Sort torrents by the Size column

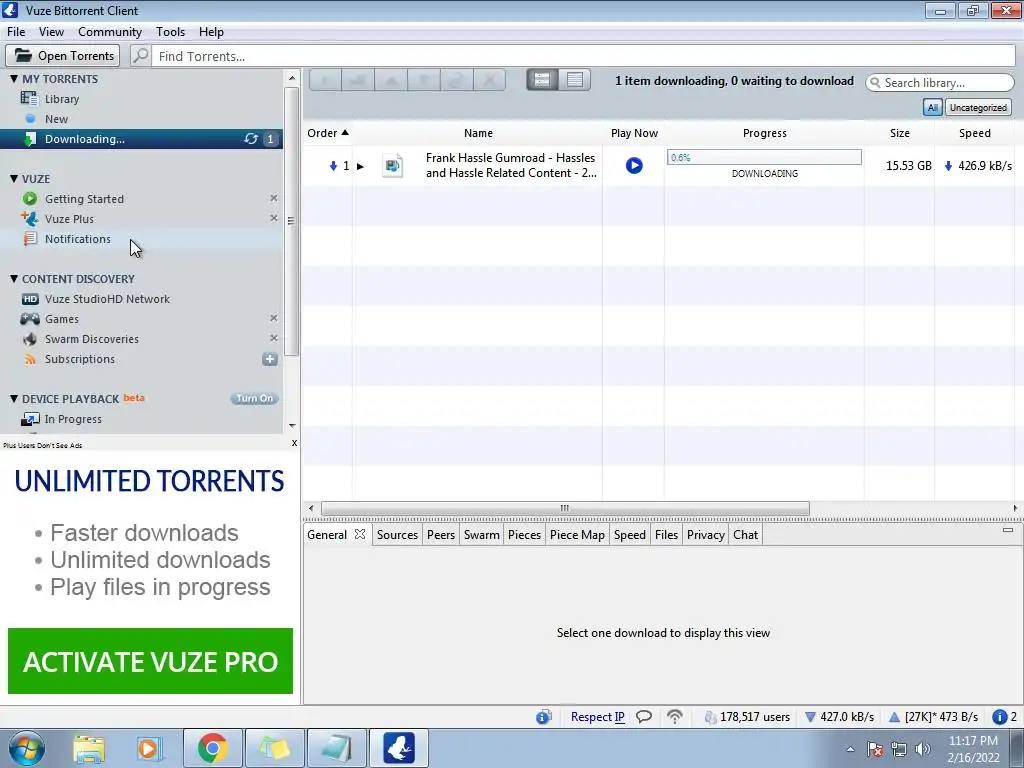pyautogui.click(x=899, y=133)
